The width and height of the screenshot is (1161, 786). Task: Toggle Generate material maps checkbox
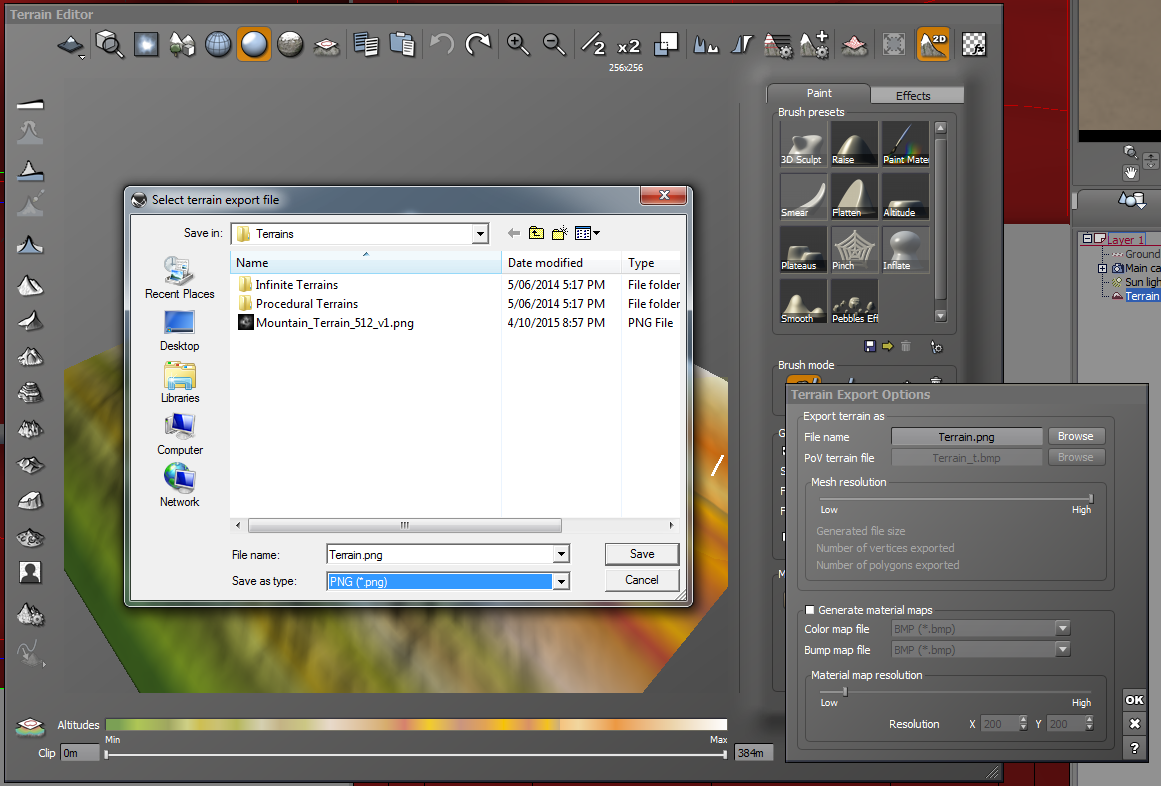809,610
